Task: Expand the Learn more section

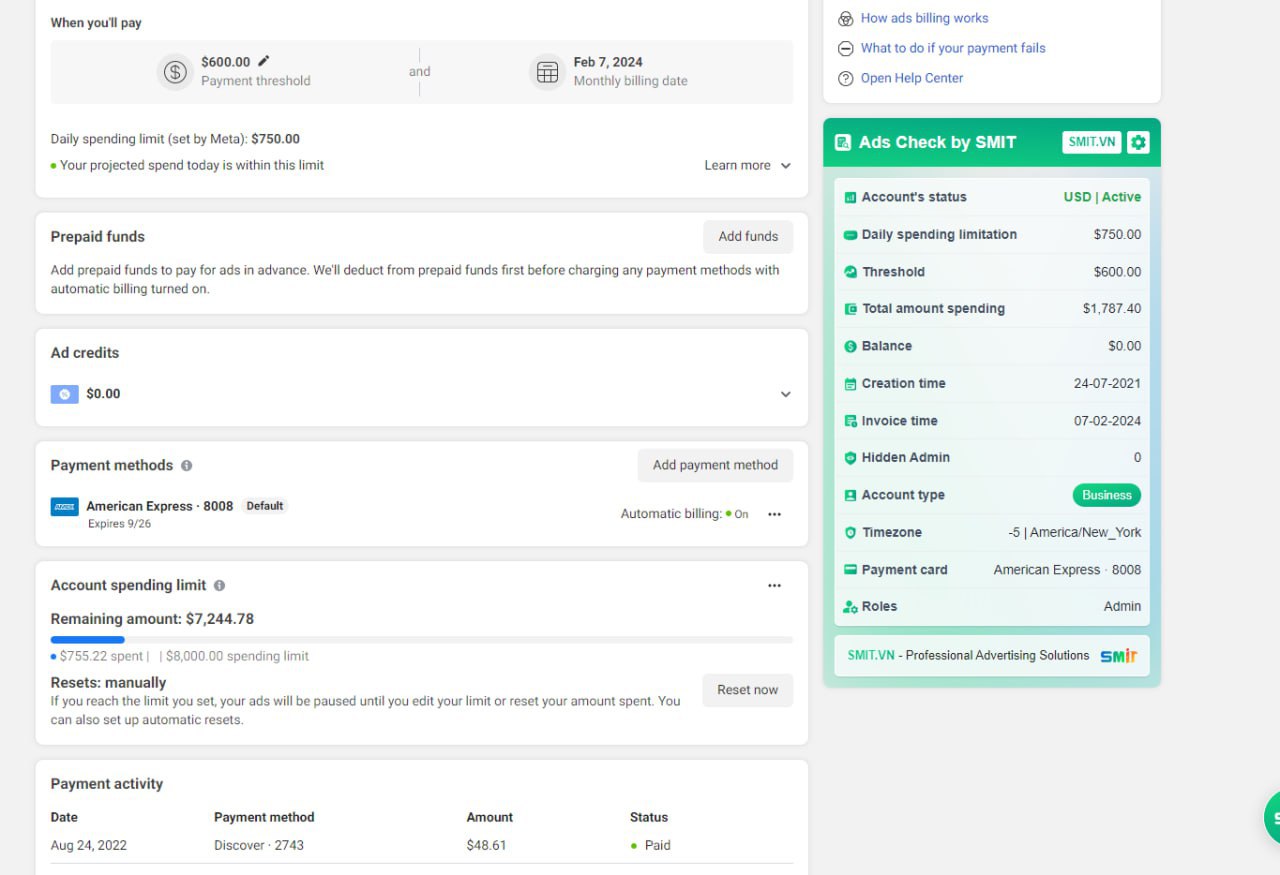Action: coord(747,166)
